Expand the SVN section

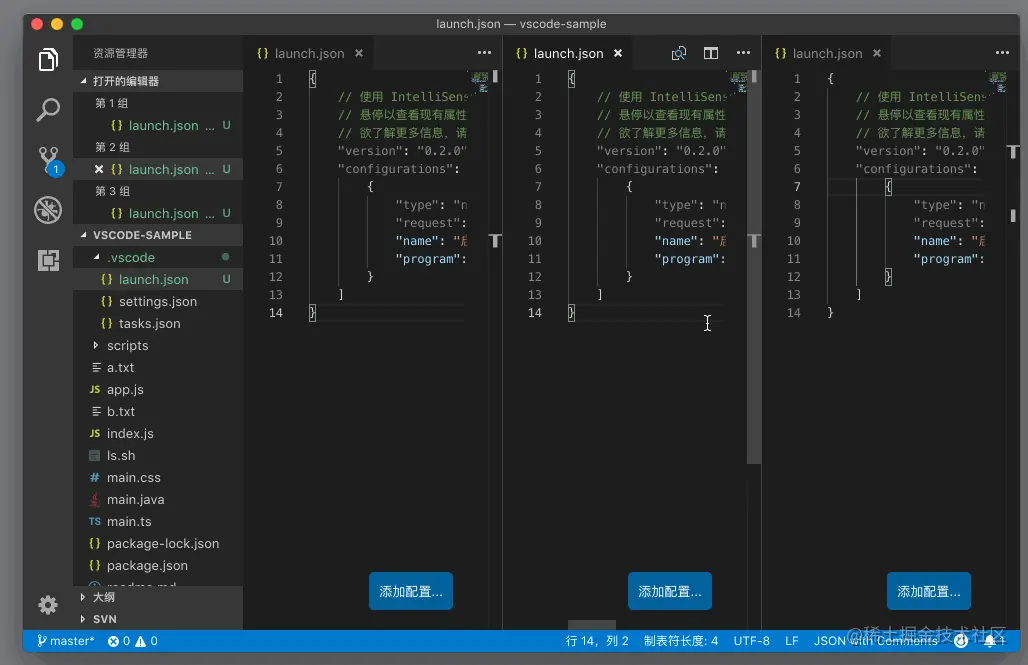click(158, 618)
